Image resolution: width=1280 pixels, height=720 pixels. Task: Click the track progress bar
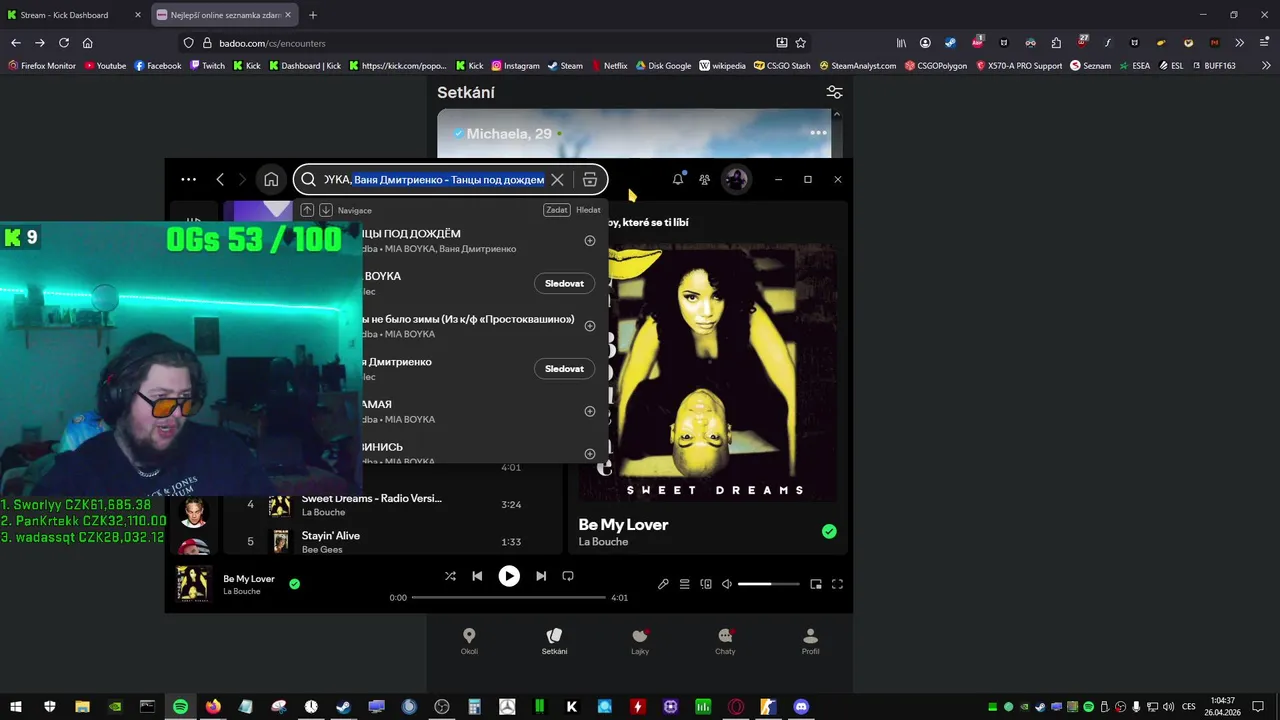pyautogui.click(x=509, y=597)
